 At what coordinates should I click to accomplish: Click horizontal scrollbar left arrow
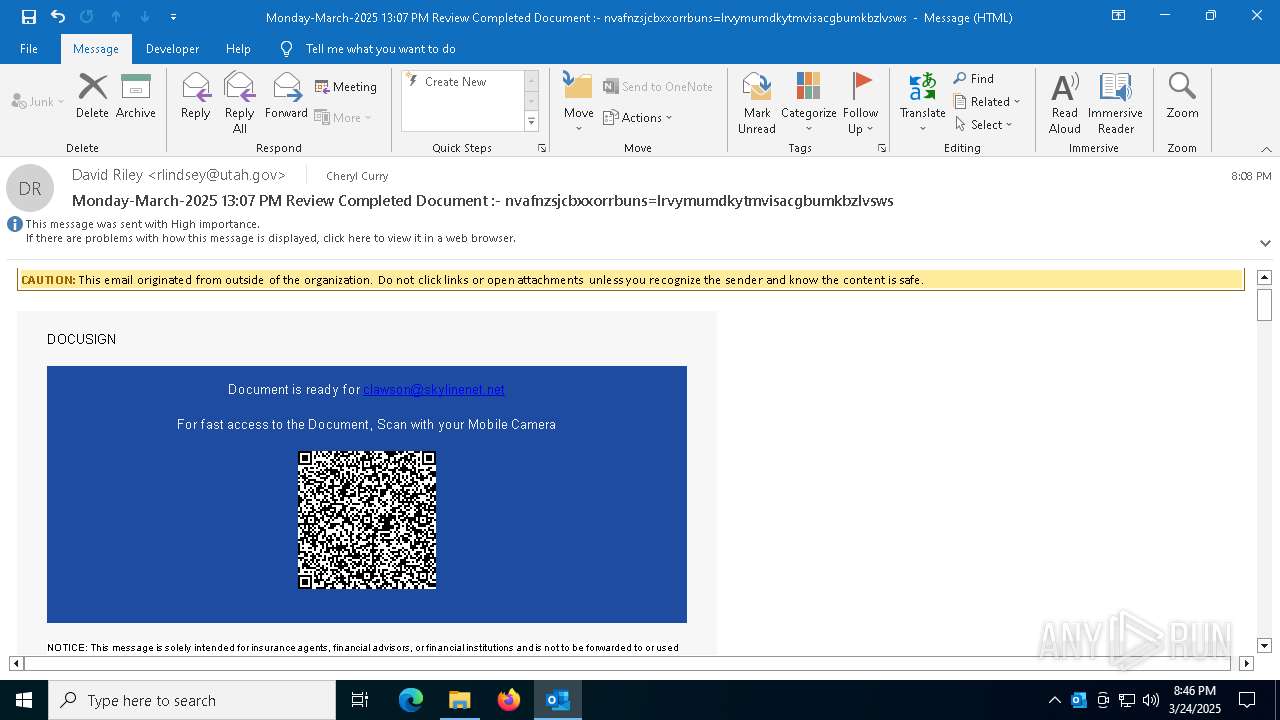click(x=16, y=663)
